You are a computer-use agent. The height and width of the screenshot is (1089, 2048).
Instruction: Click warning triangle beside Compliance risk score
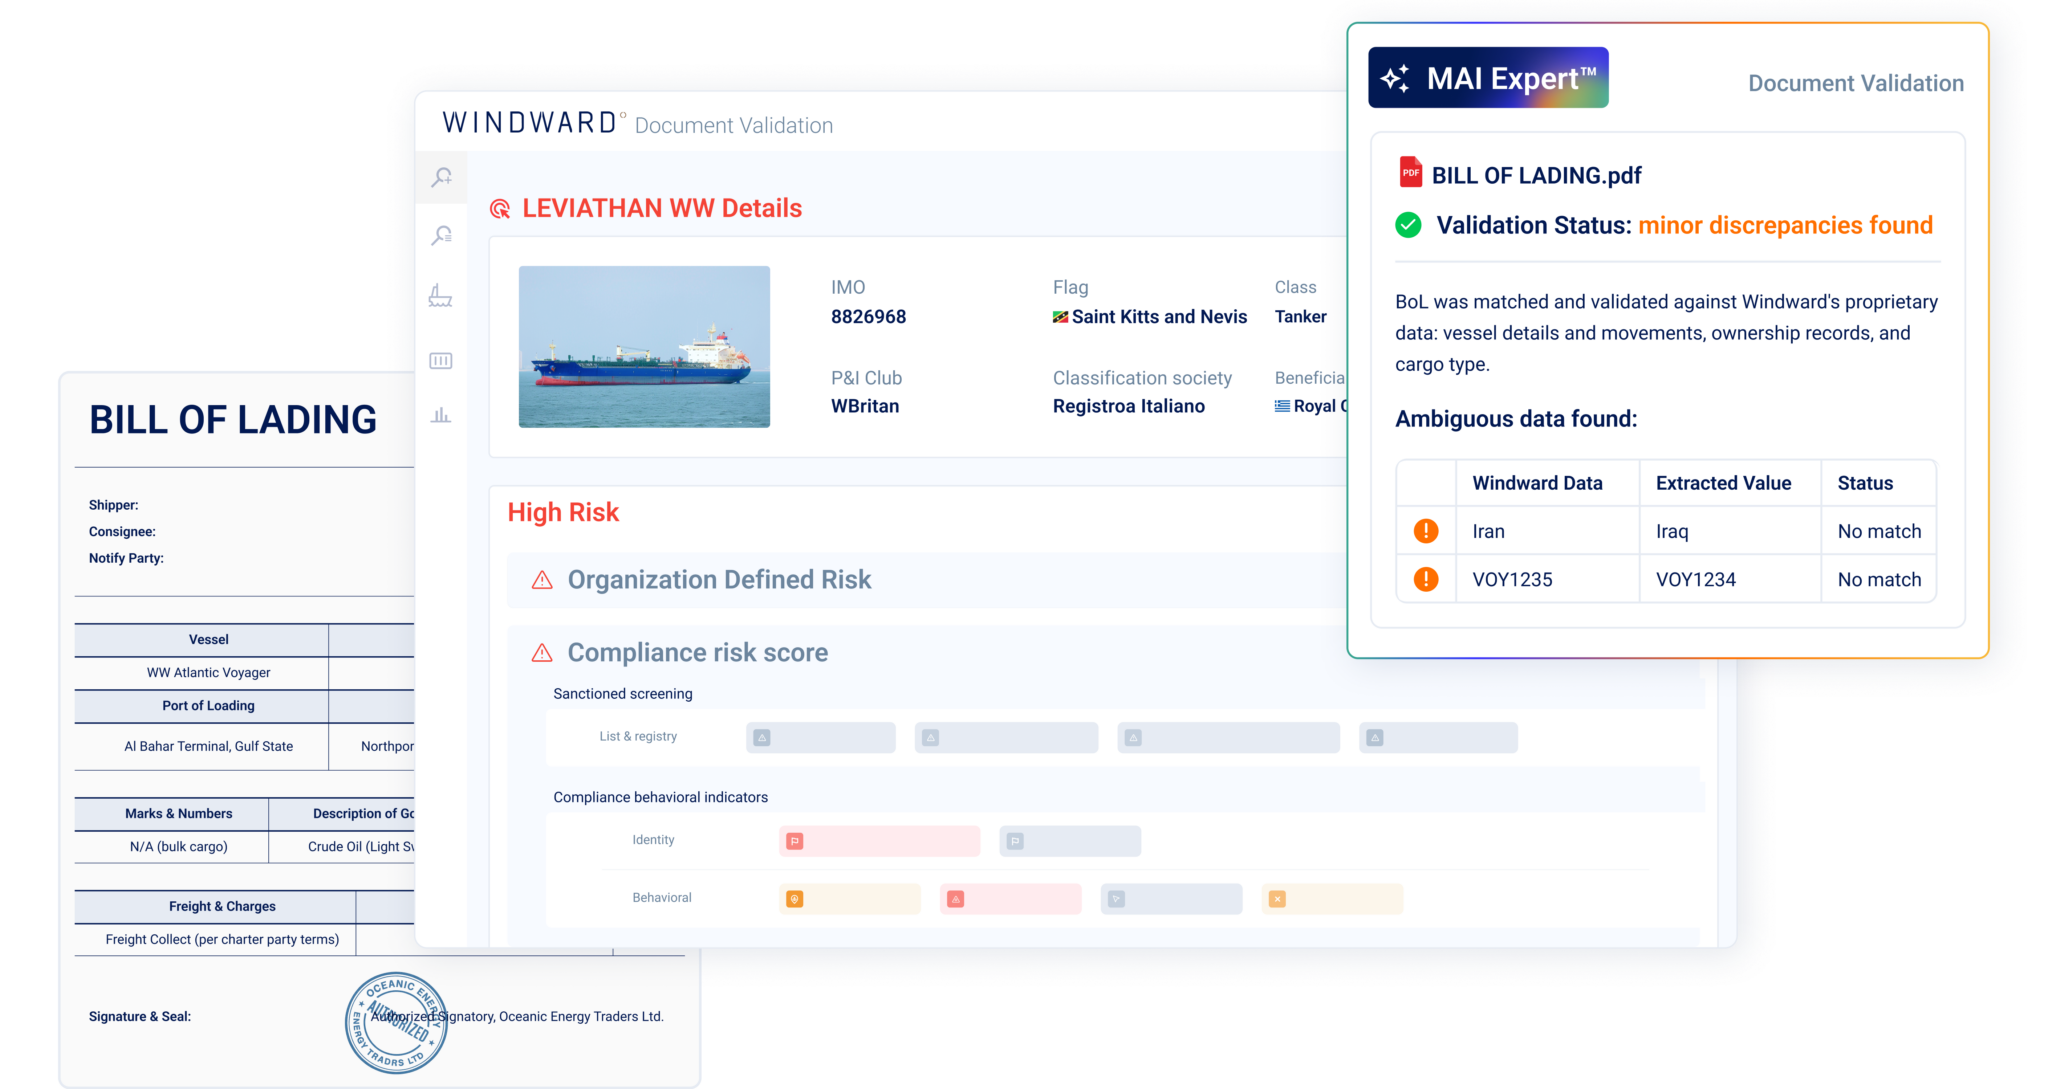[x=542, y=653]
